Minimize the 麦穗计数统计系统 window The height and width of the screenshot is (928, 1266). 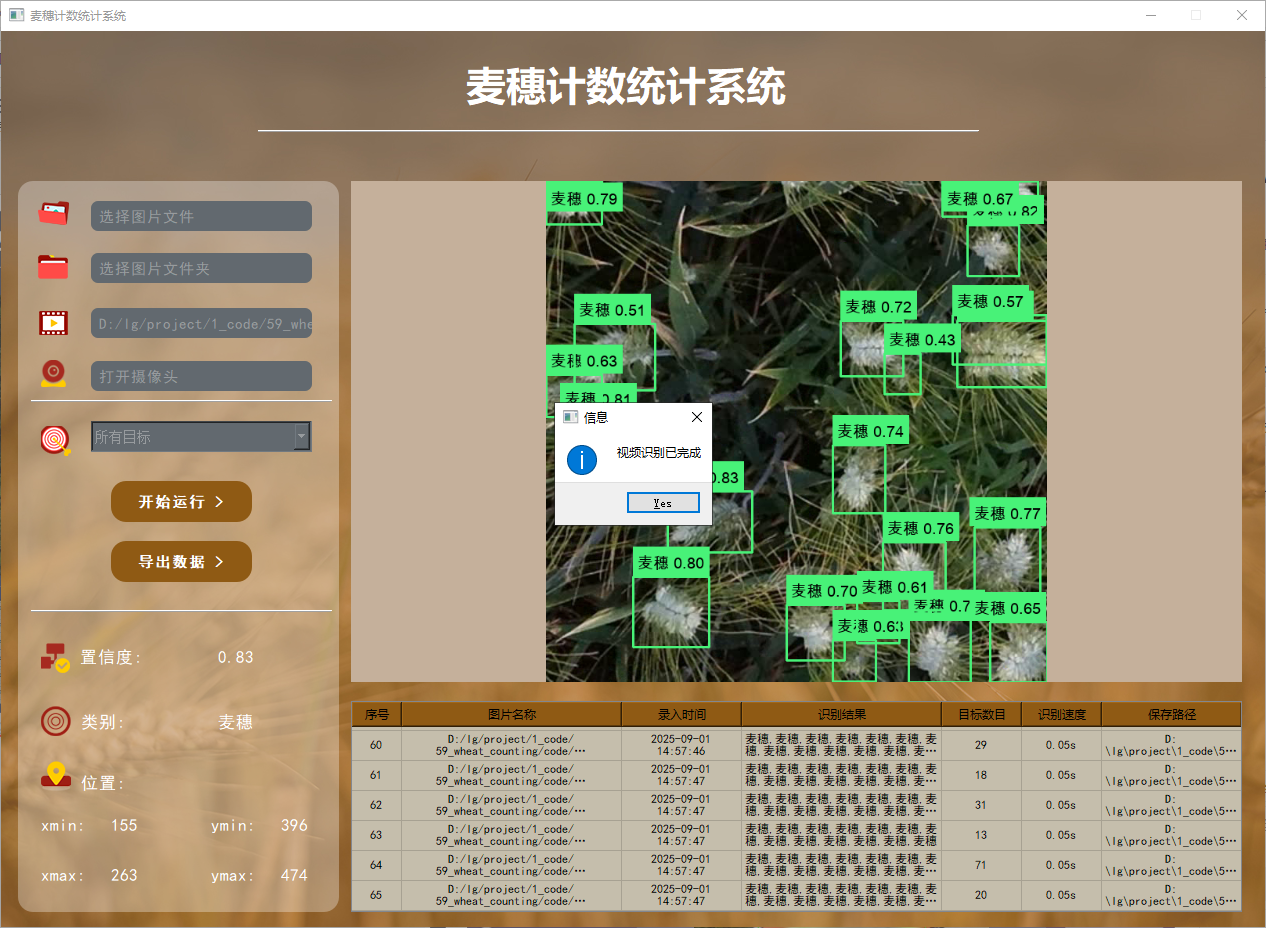(x=1150, y=15)
